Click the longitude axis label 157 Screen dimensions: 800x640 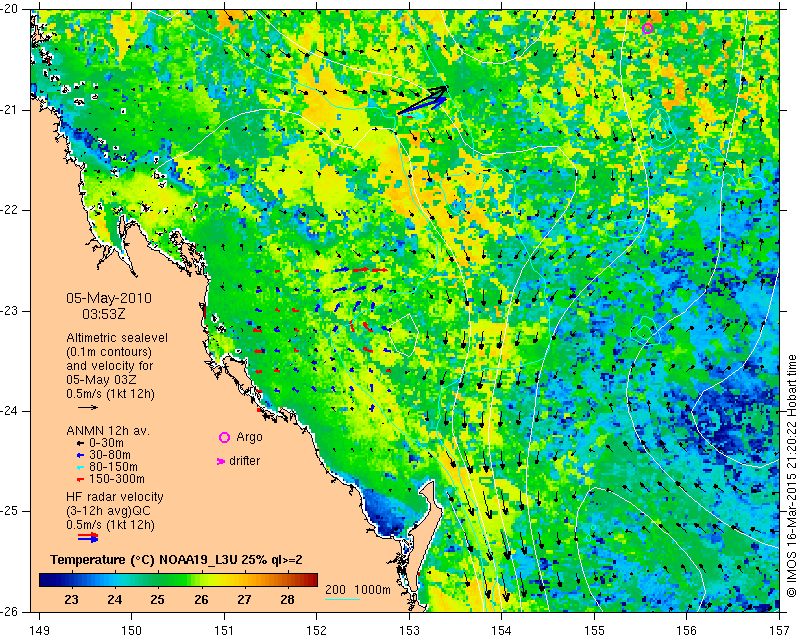coord(779,630)
